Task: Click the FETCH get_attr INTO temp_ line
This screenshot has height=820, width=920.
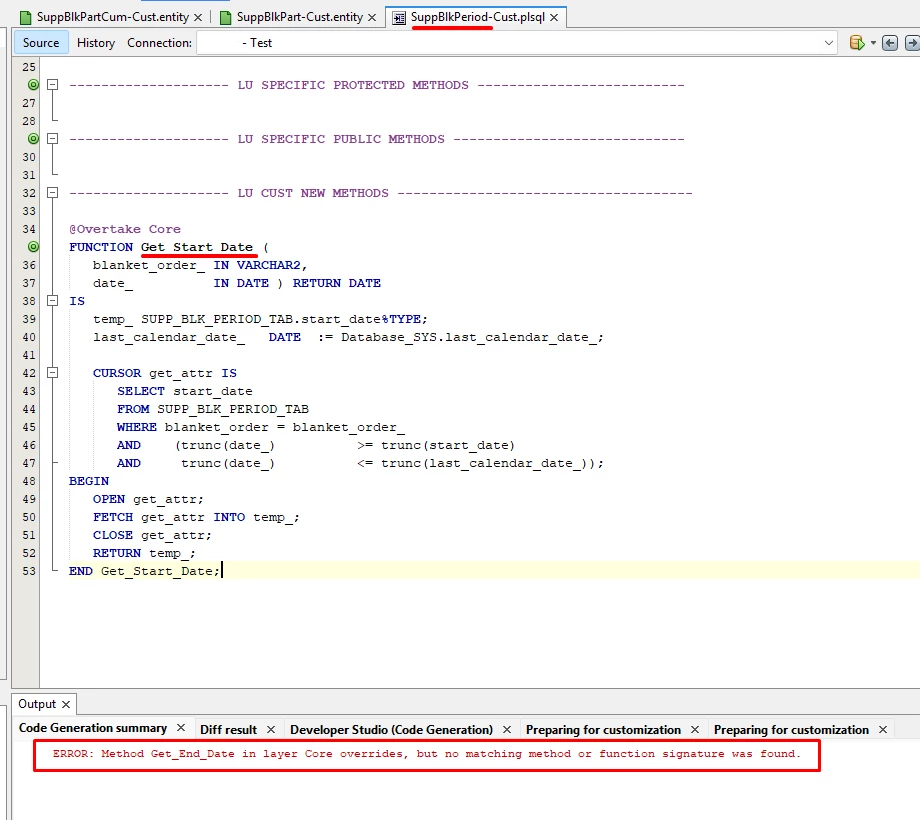Action: click(x=197, y=517)
